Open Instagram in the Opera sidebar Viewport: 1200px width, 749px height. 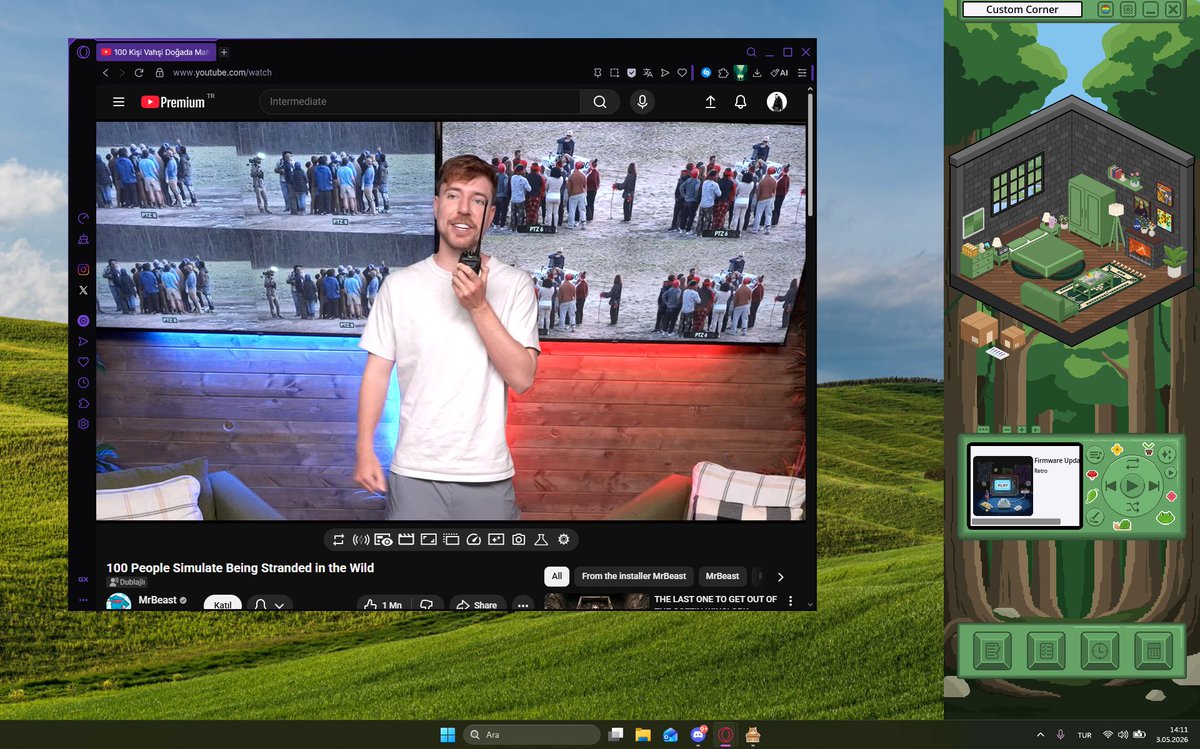coord(83,269)
